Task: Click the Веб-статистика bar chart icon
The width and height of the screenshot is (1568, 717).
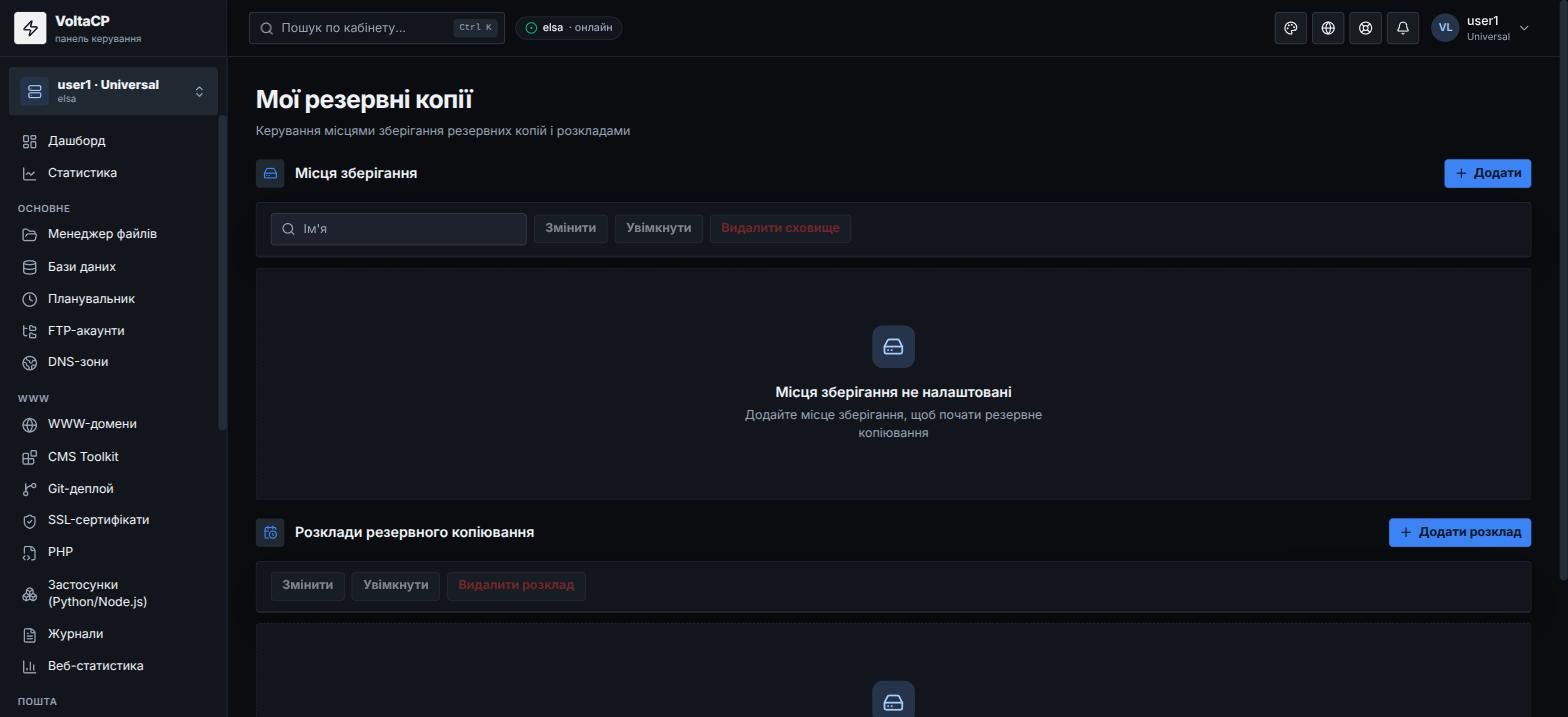Action: 30,666
